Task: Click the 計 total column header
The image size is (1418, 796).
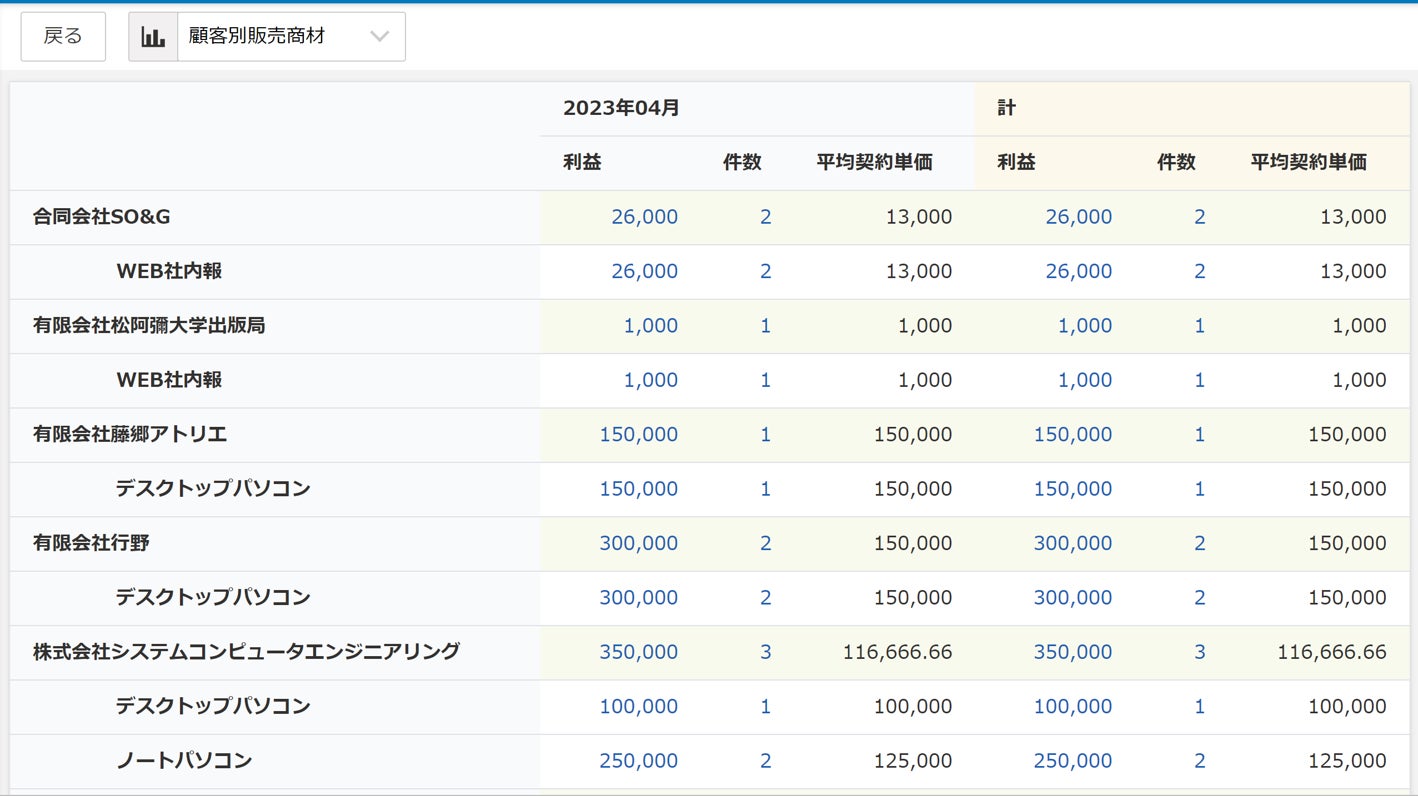Action: point(1006,108)
